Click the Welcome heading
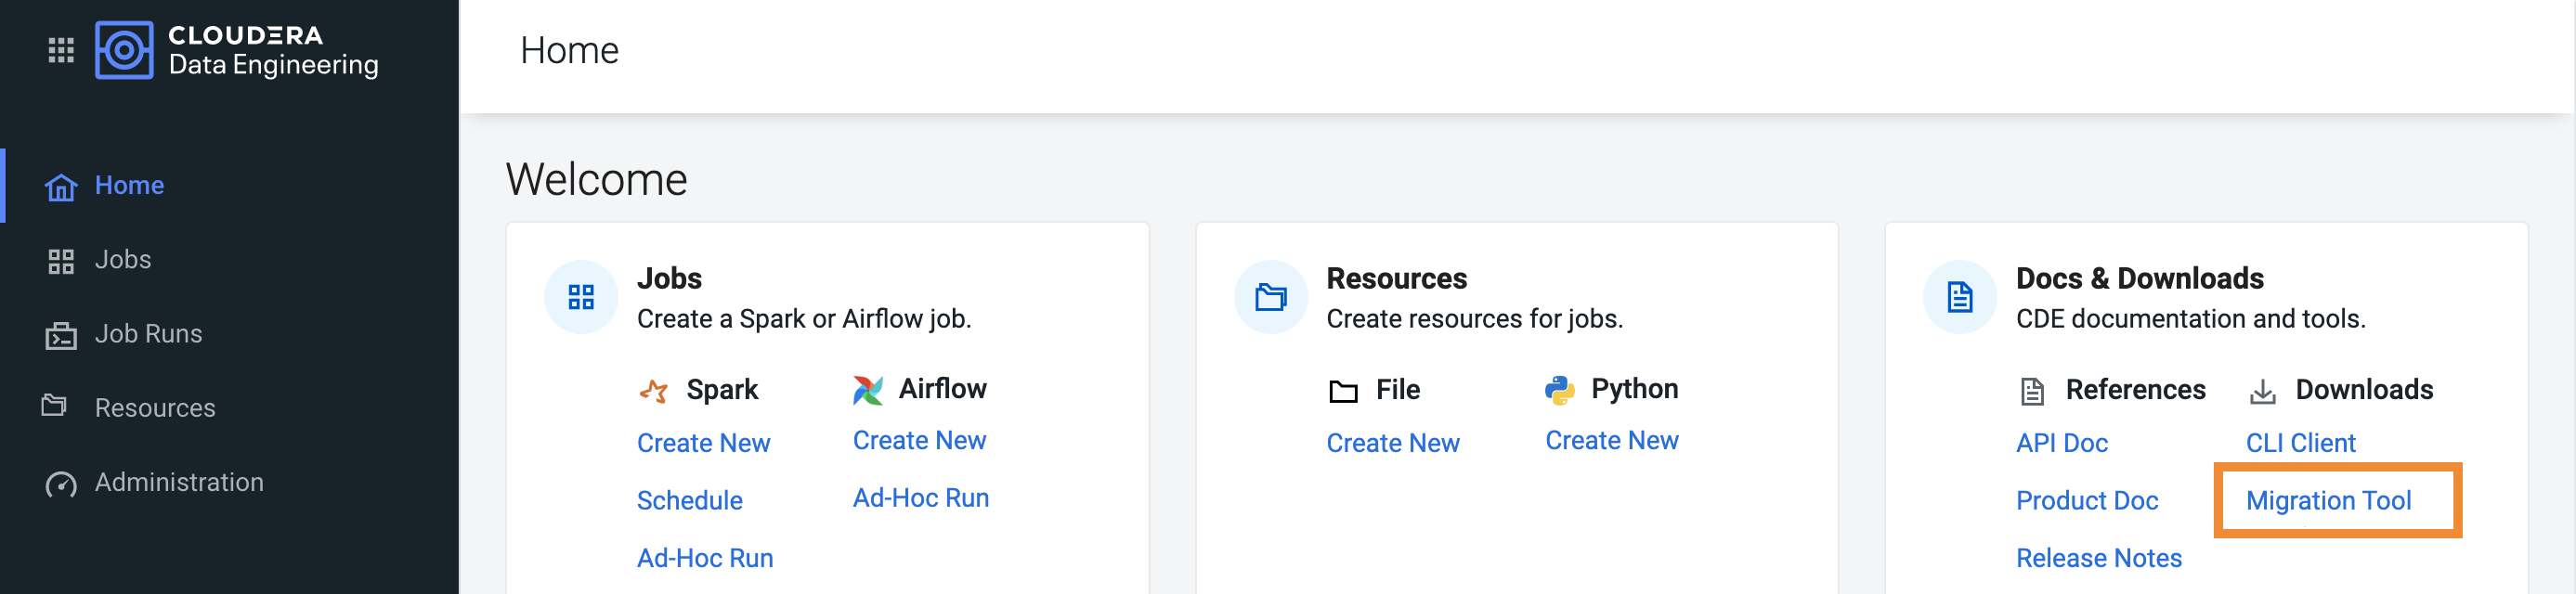 (596, 179)
